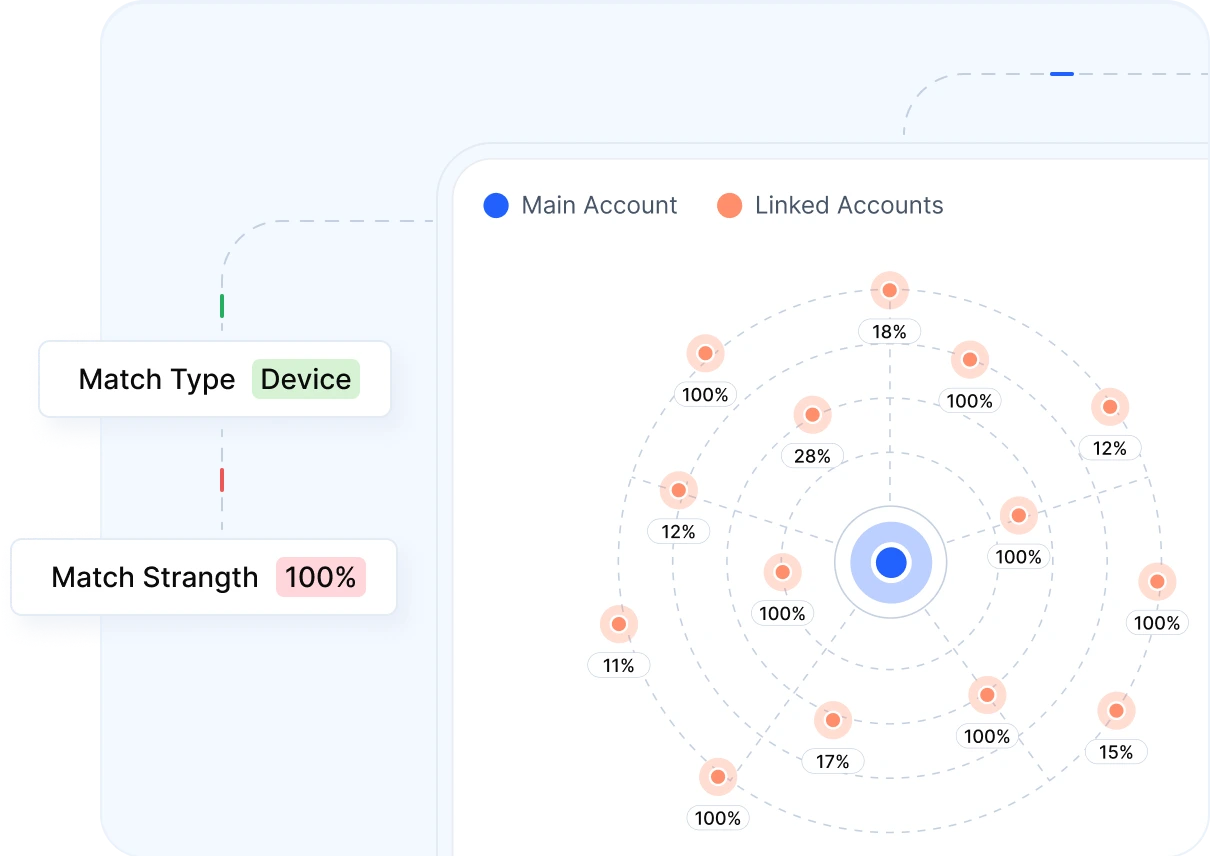Select the central blue main account node
Viewport: 1210px width, 856px height.
click(x=891, y=563)
